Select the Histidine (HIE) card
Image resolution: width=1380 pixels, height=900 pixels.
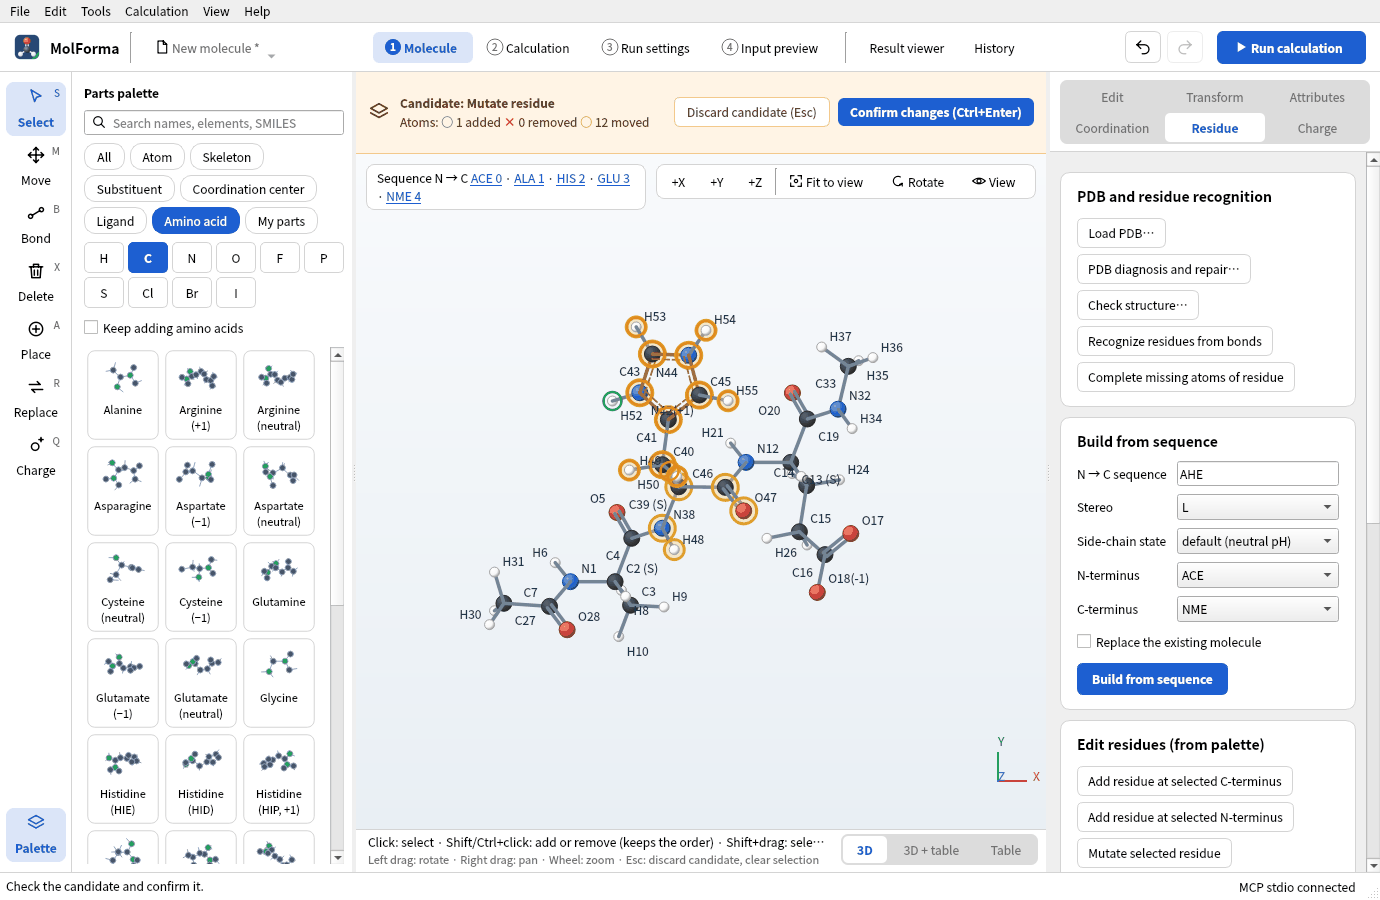(123, 779)
